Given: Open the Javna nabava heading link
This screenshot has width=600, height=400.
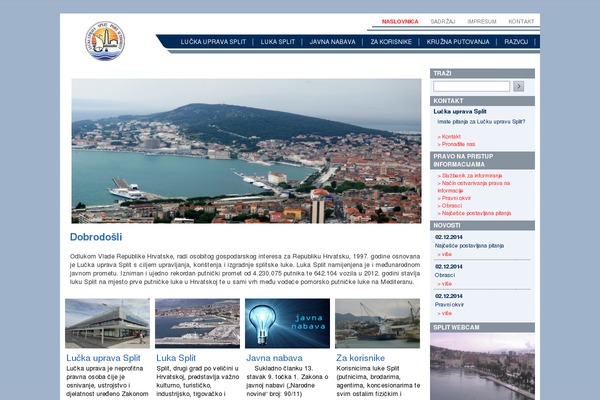Looking at the screenshot, I should click(274, 358).
